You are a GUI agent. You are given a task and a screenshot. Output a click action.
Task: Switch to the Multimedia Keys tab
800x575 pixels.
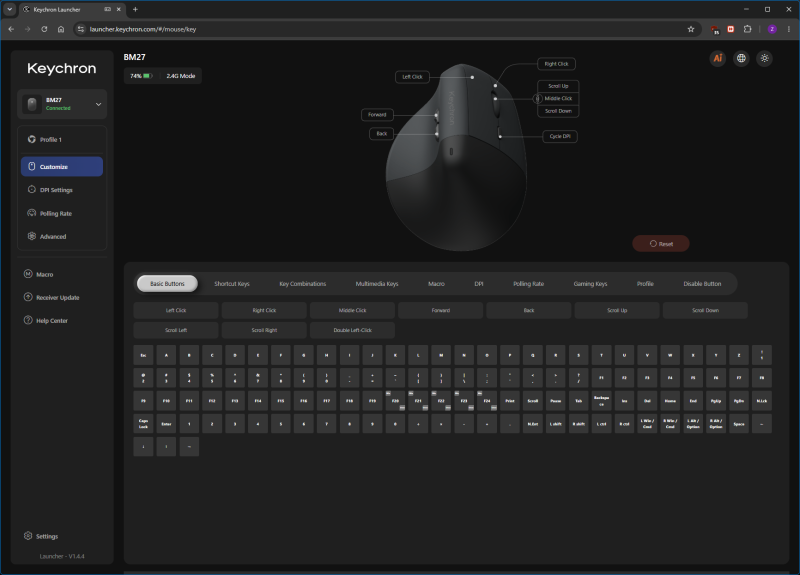pos(377,284)
